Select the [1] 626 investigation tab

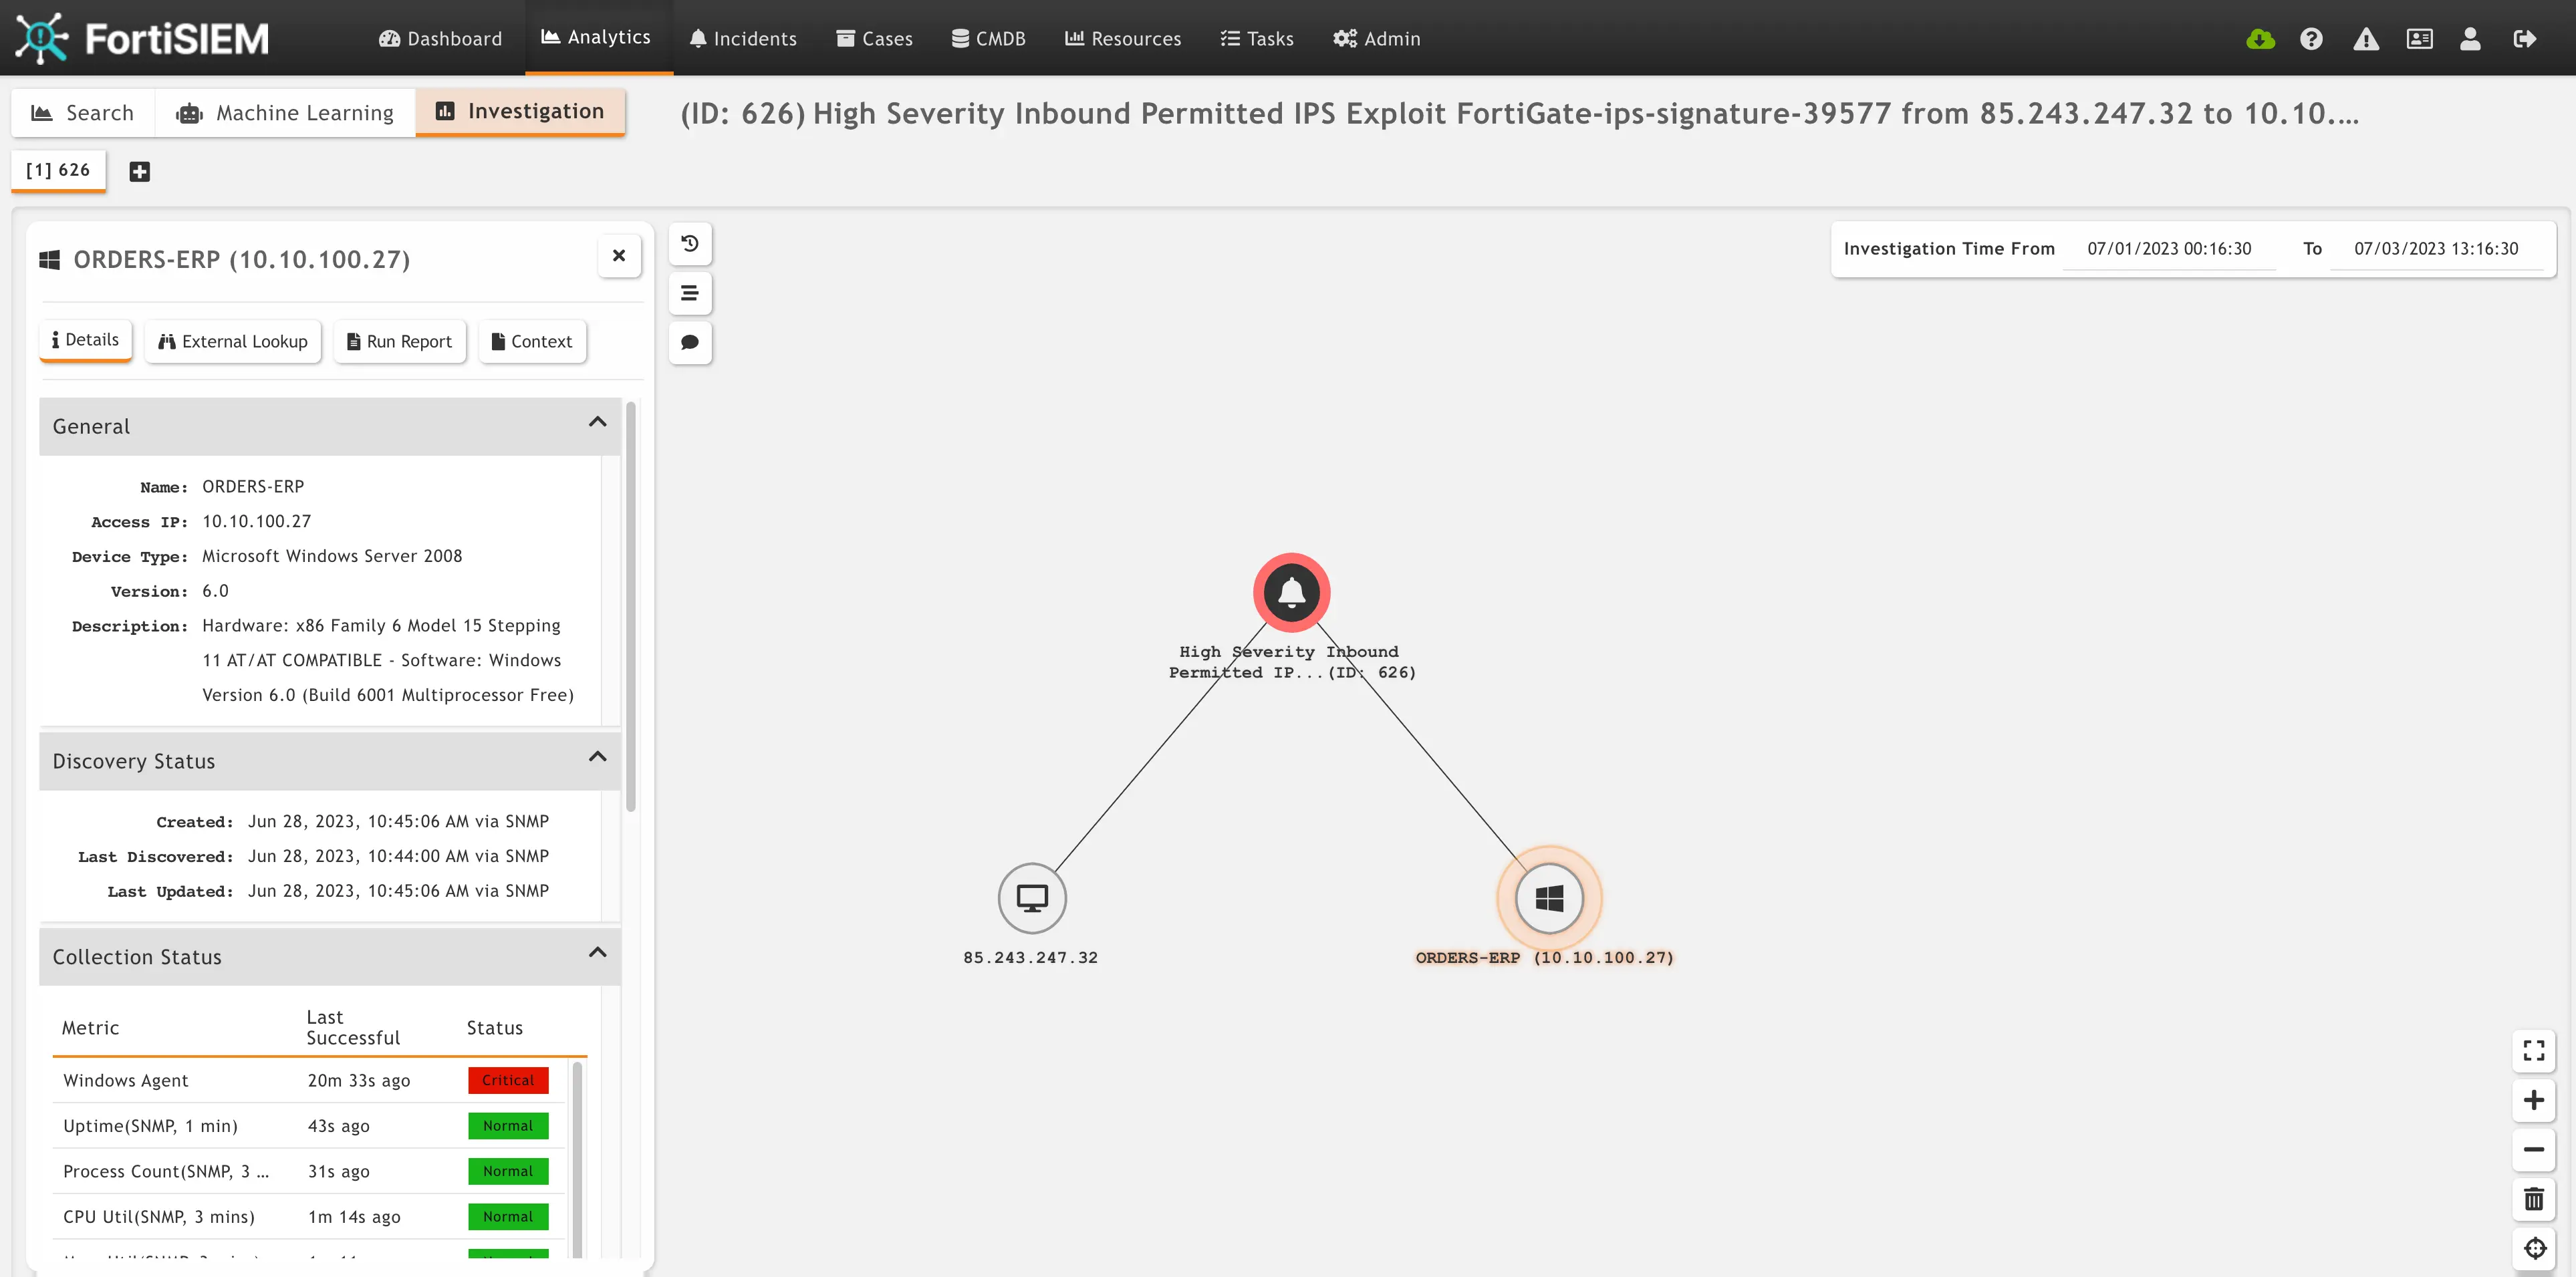pyautogui.click(x=58, y=170)
